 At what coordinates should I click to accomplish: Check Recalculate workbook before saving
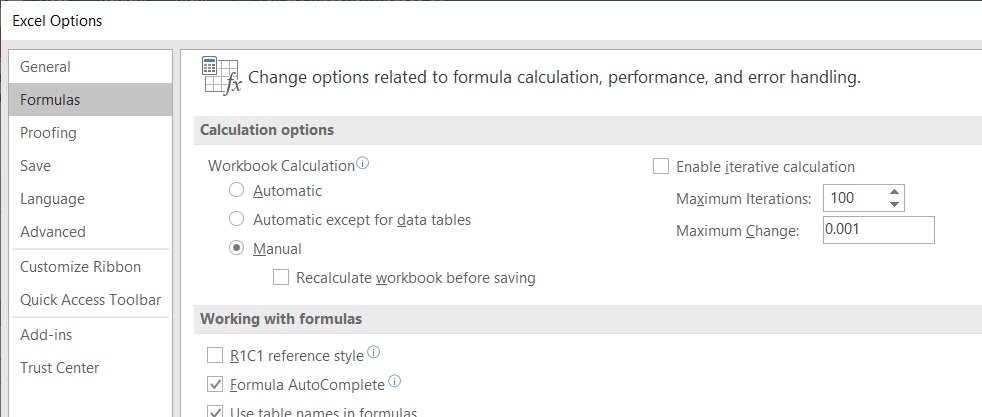coord(281,277)
